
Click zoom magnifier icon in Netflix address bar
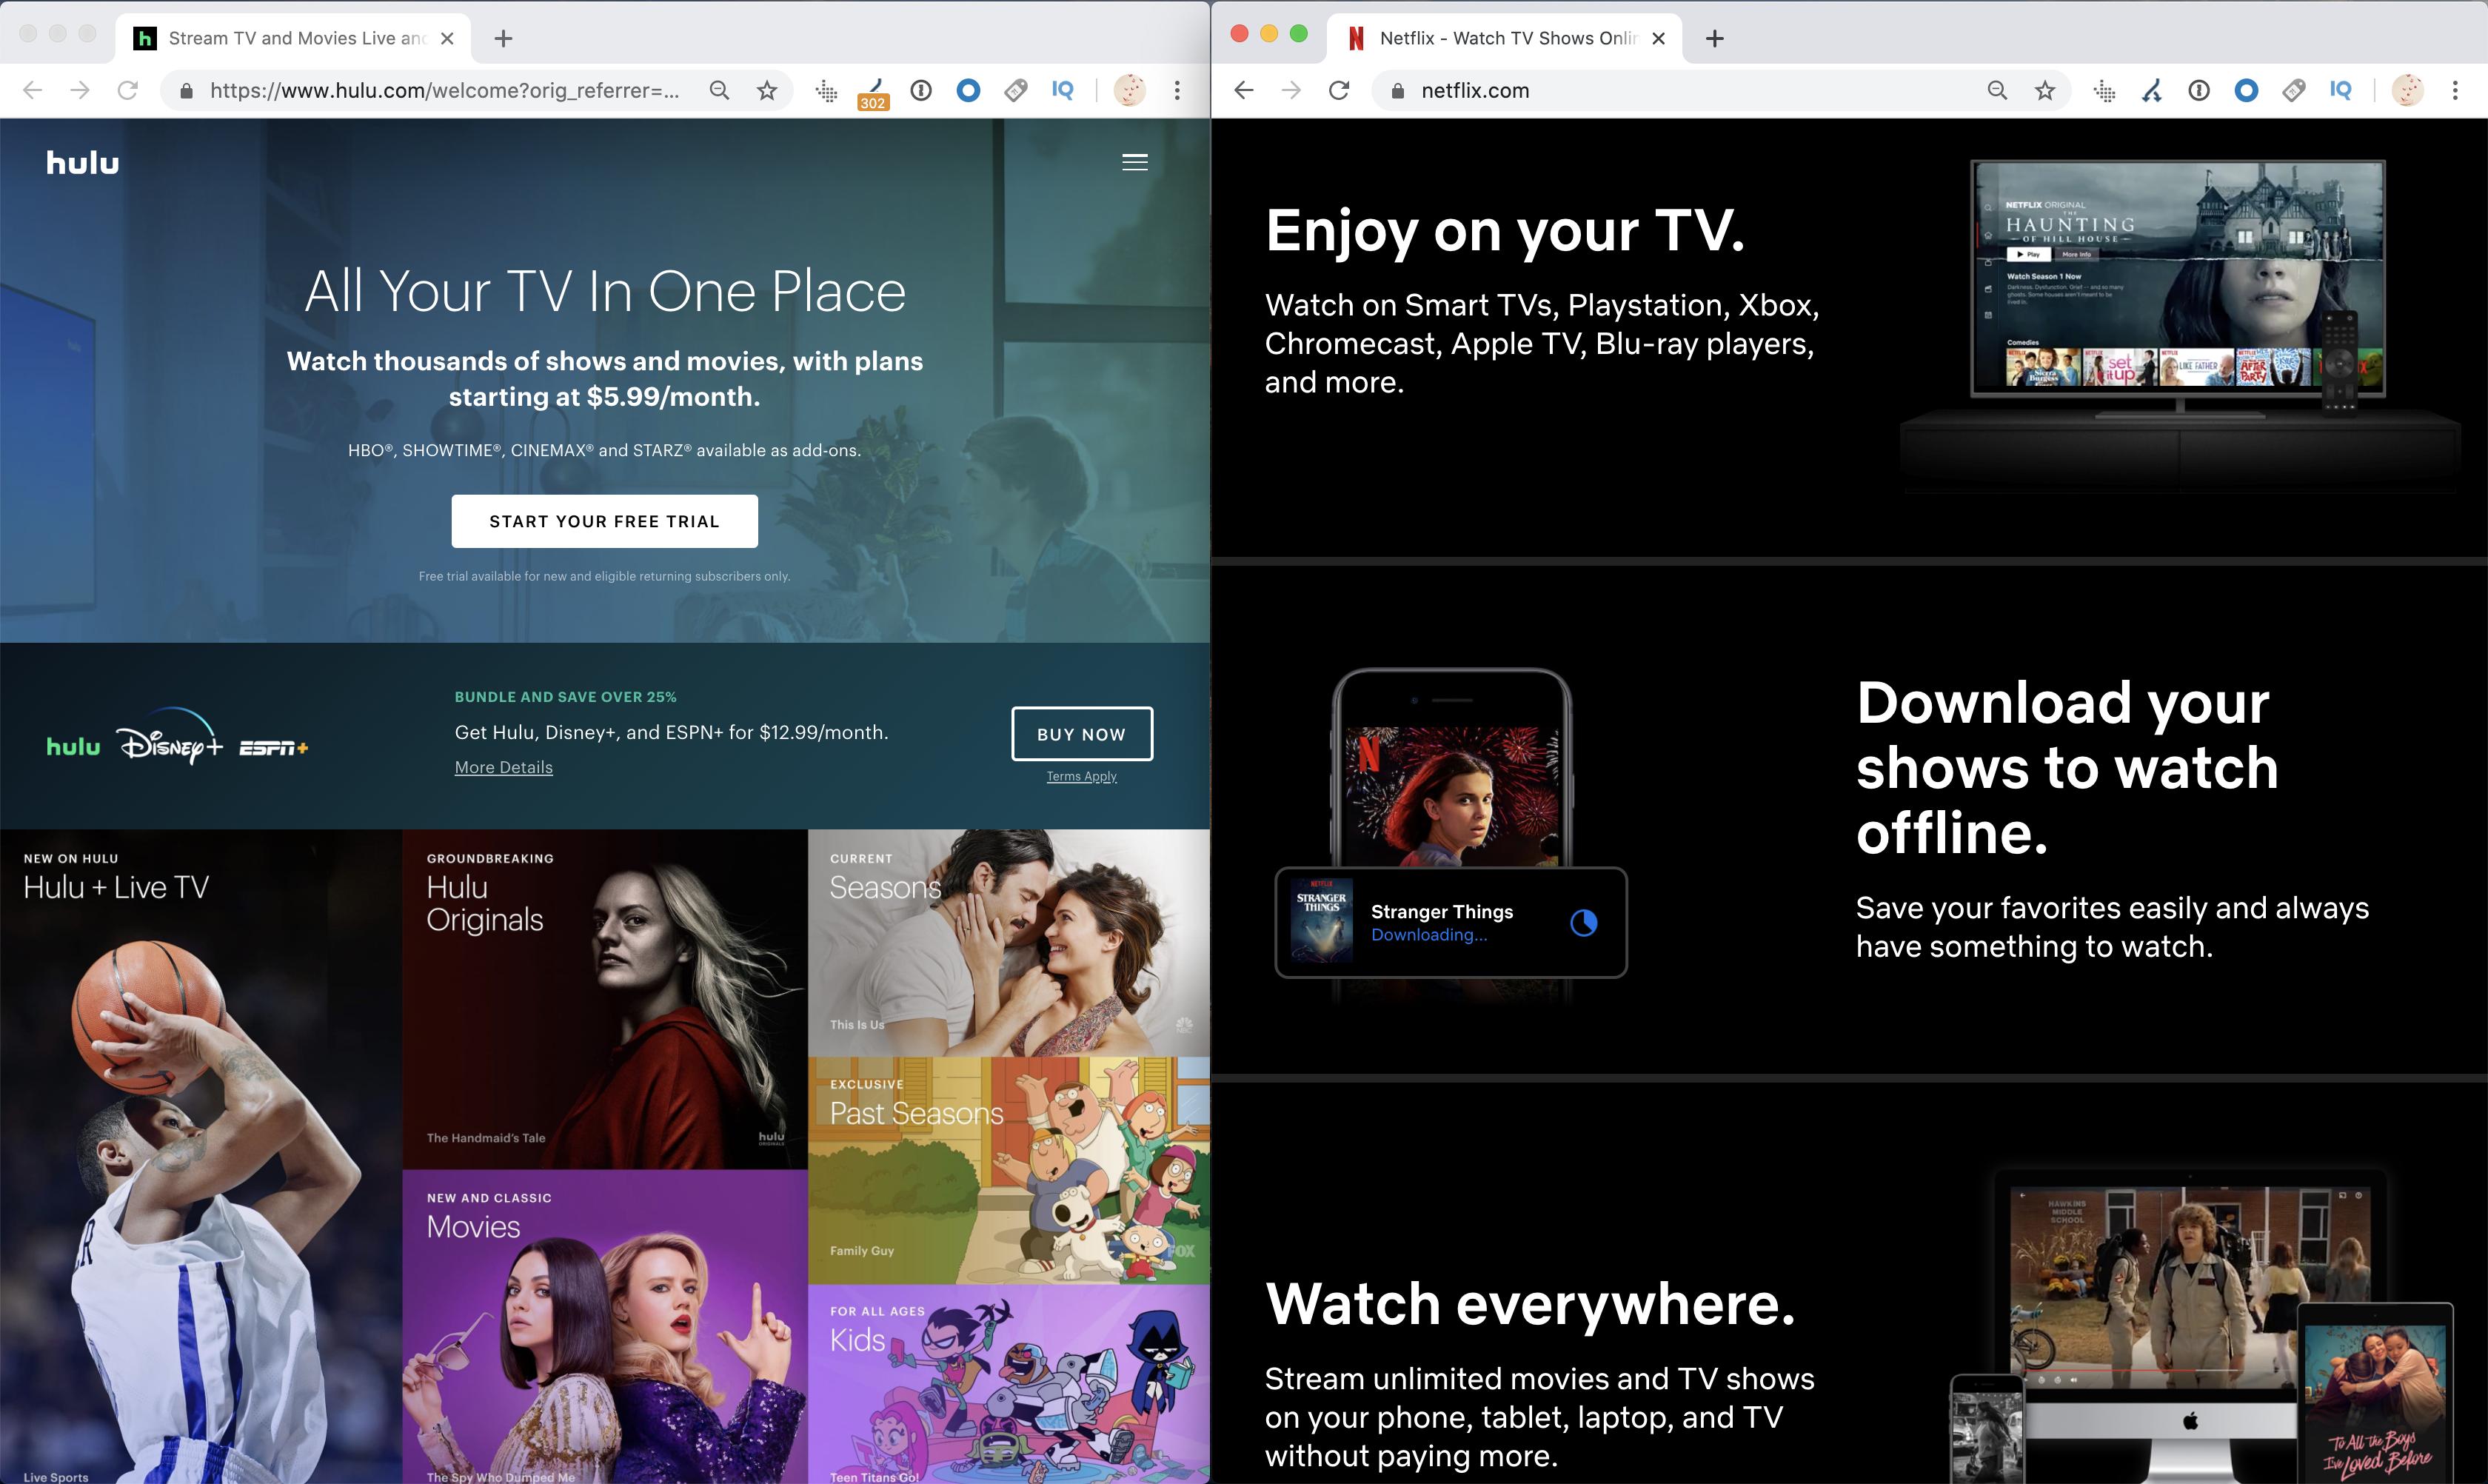tap(1996, 91)
